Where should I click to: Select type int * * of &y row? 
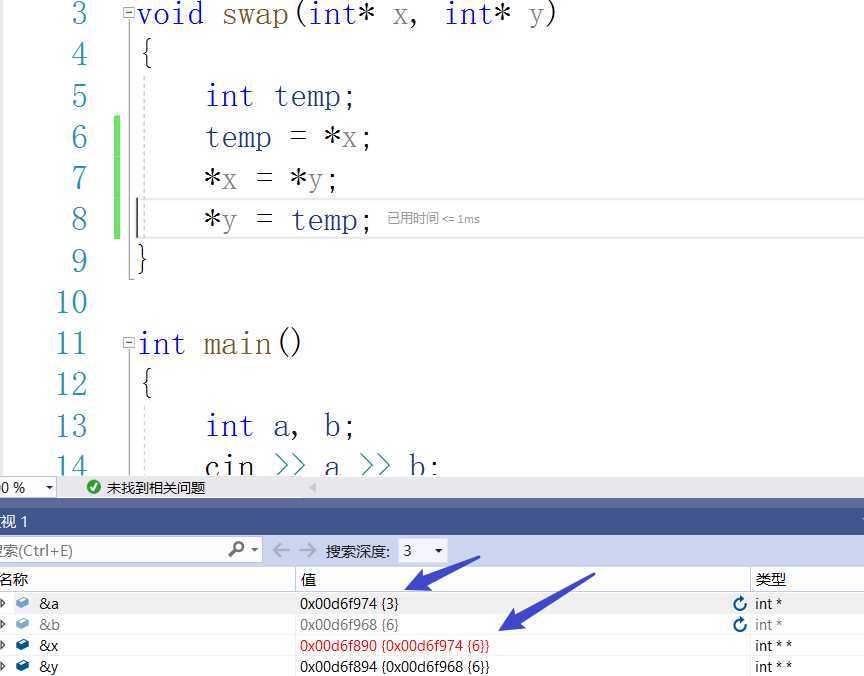(773, 667)
